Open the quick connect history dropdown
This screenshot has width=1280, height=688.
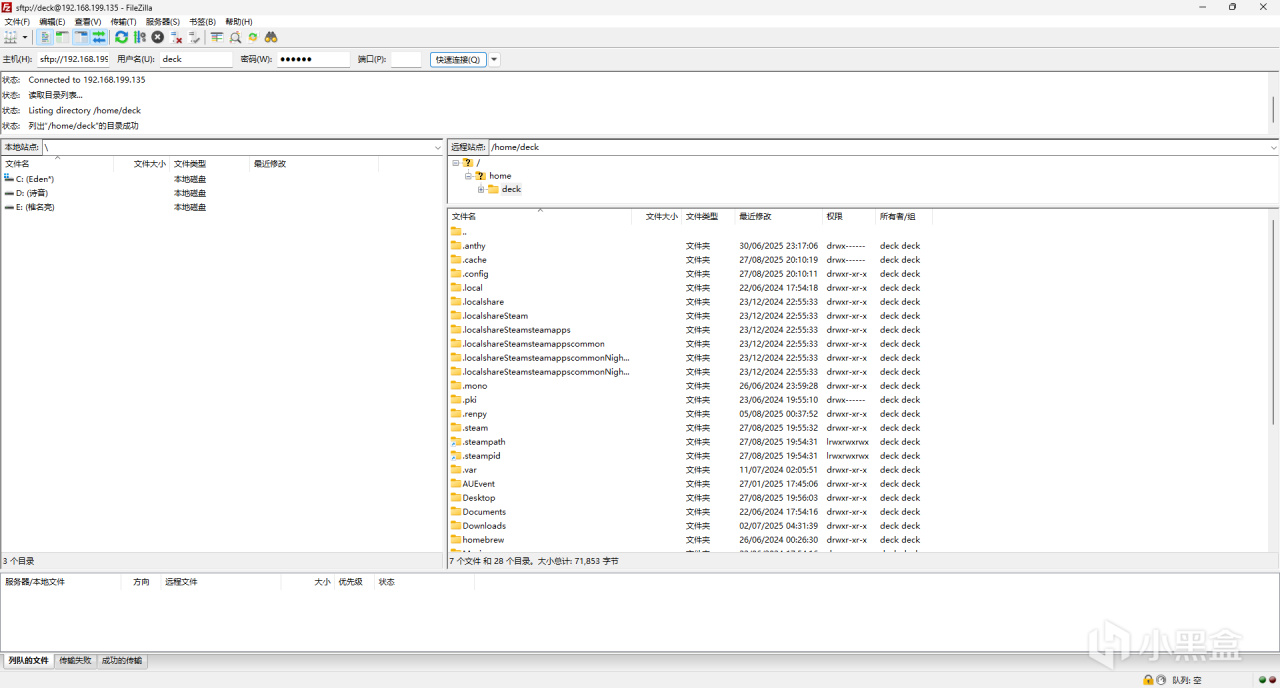pos(494,59)
